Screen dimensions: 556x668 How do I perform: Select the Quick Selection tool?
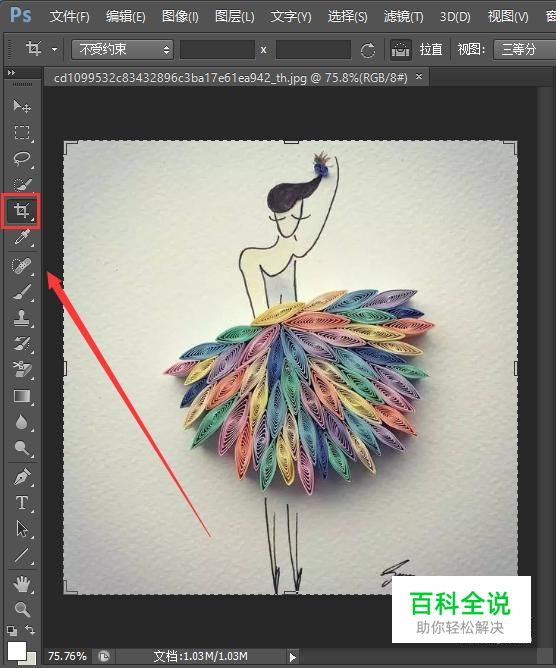coord(22,184)
